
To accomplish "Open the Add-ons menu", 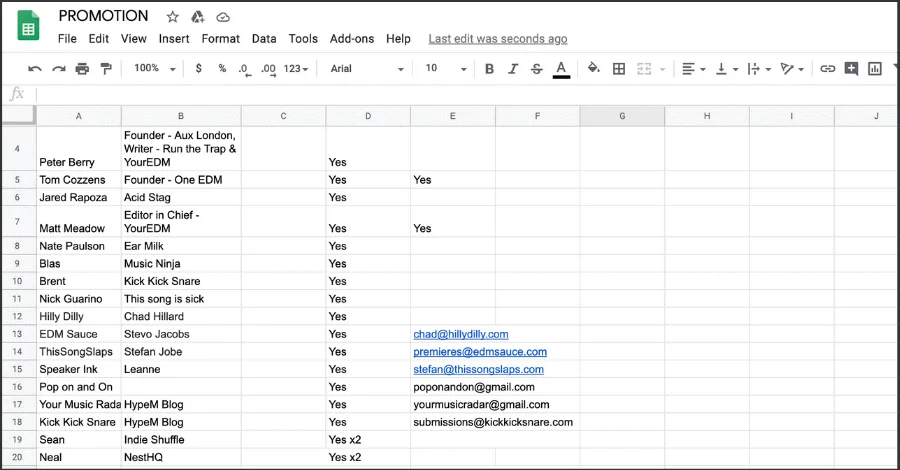I will [352, 38].
